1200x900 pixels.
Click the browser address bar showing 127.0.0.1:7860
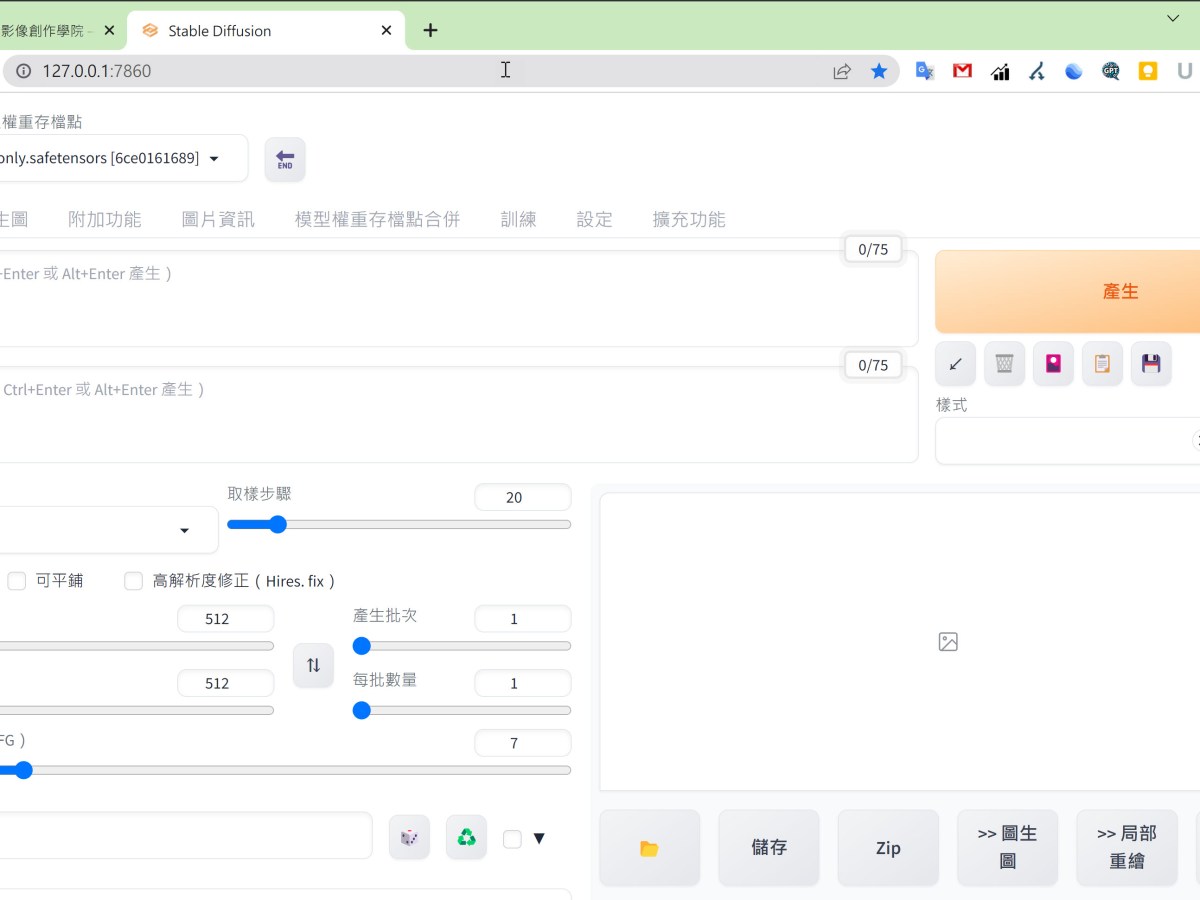[x=400, y=70]
